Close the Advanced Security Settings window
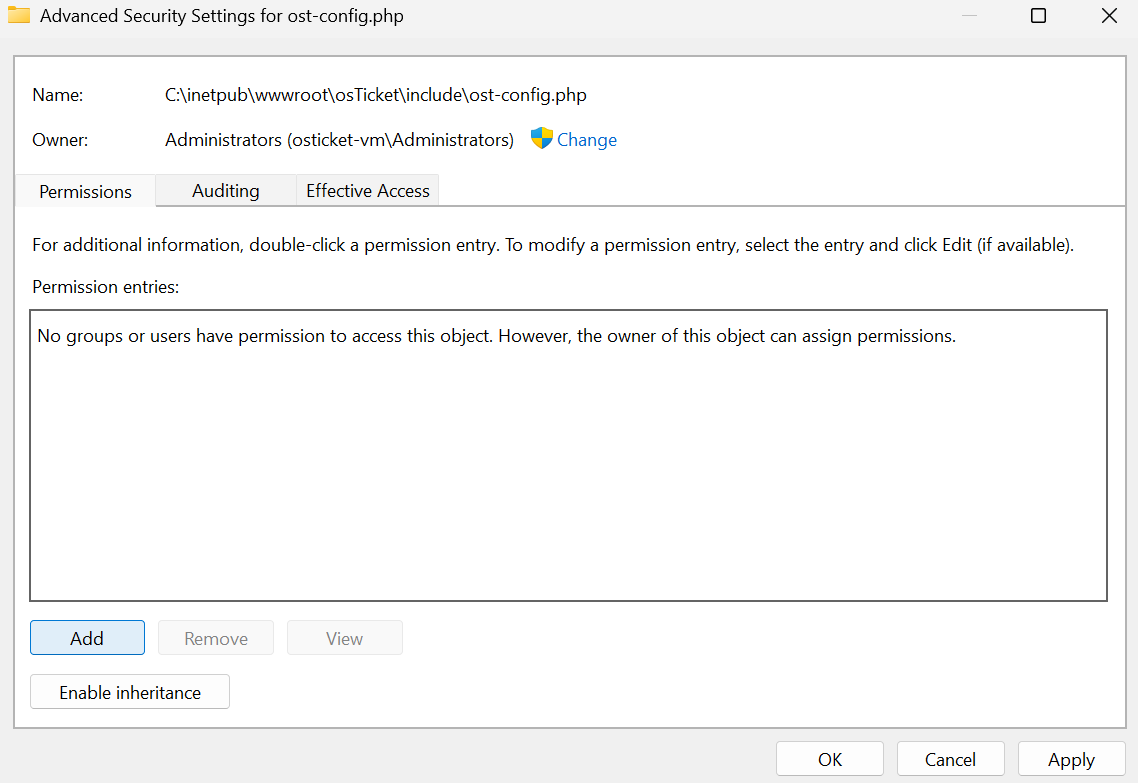Screen dimensions: 1138x783 coord(1109,16)
